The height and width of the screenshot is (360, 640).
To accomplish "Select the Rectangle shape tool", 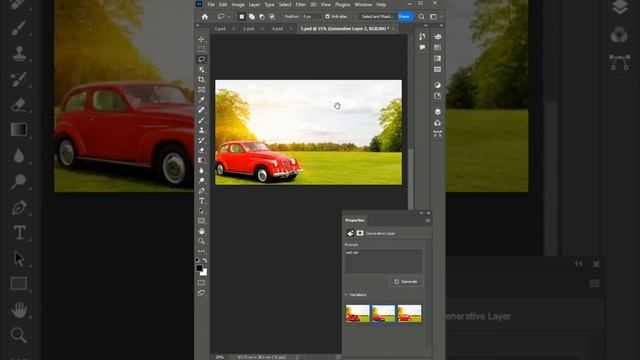I will coord(201,221).
